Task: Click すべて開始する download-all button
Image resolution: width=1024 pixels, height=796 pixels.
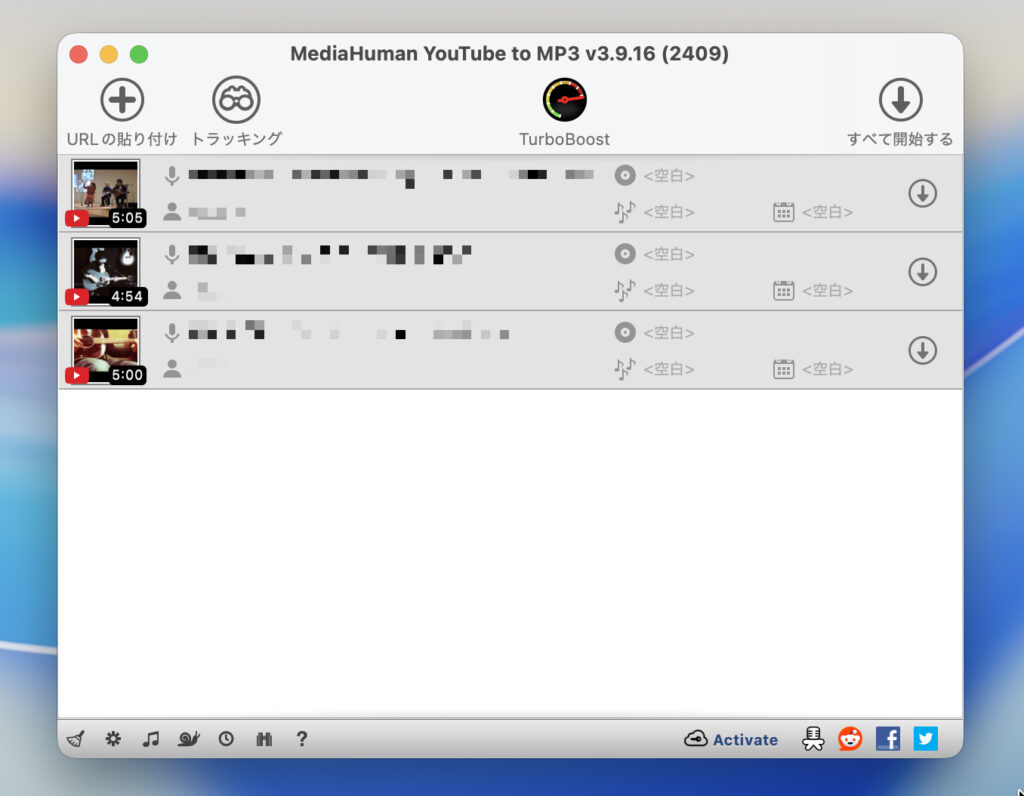Action: coord(900,100)
